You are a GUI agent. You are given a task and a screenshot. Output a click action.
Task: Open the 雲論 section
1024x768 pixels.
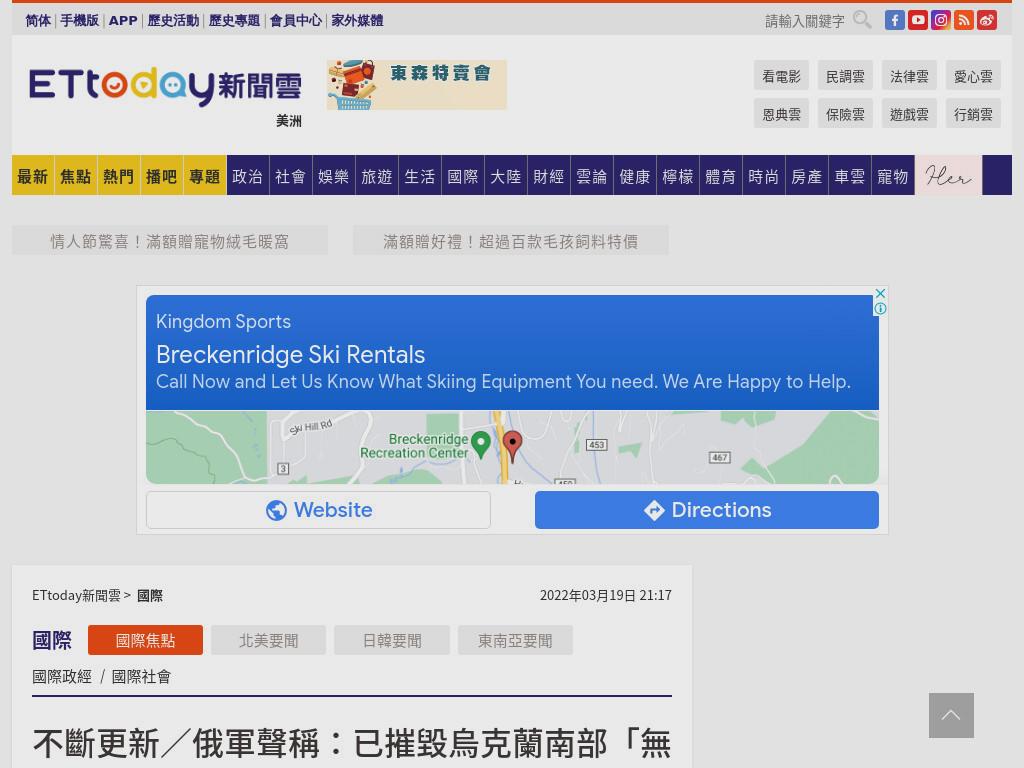click(x=592, y=175)
